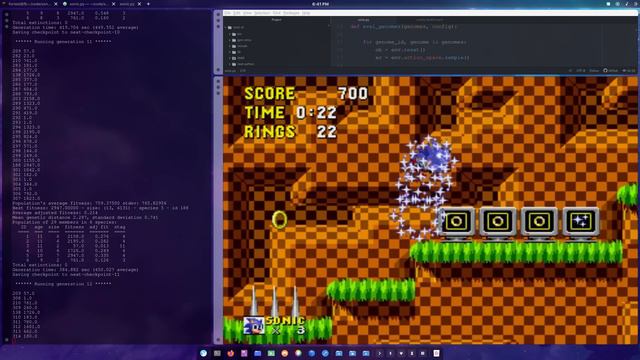Open the Edit menu in Atom
The image size is (640, 360).
pos(237,13)
